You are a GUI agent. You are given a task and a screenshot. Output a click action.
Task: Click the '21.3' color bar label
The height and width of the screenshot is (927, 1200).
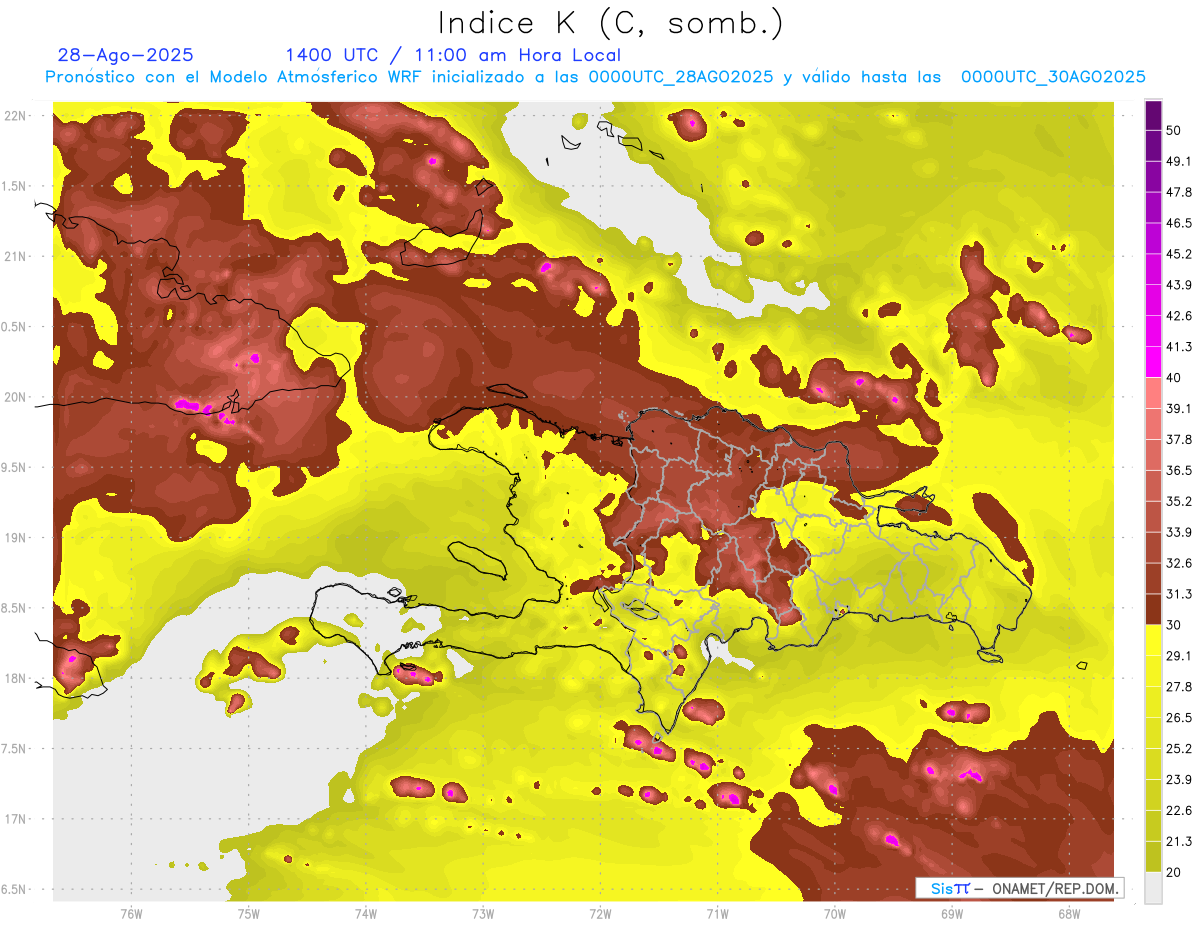[1179, 841]
